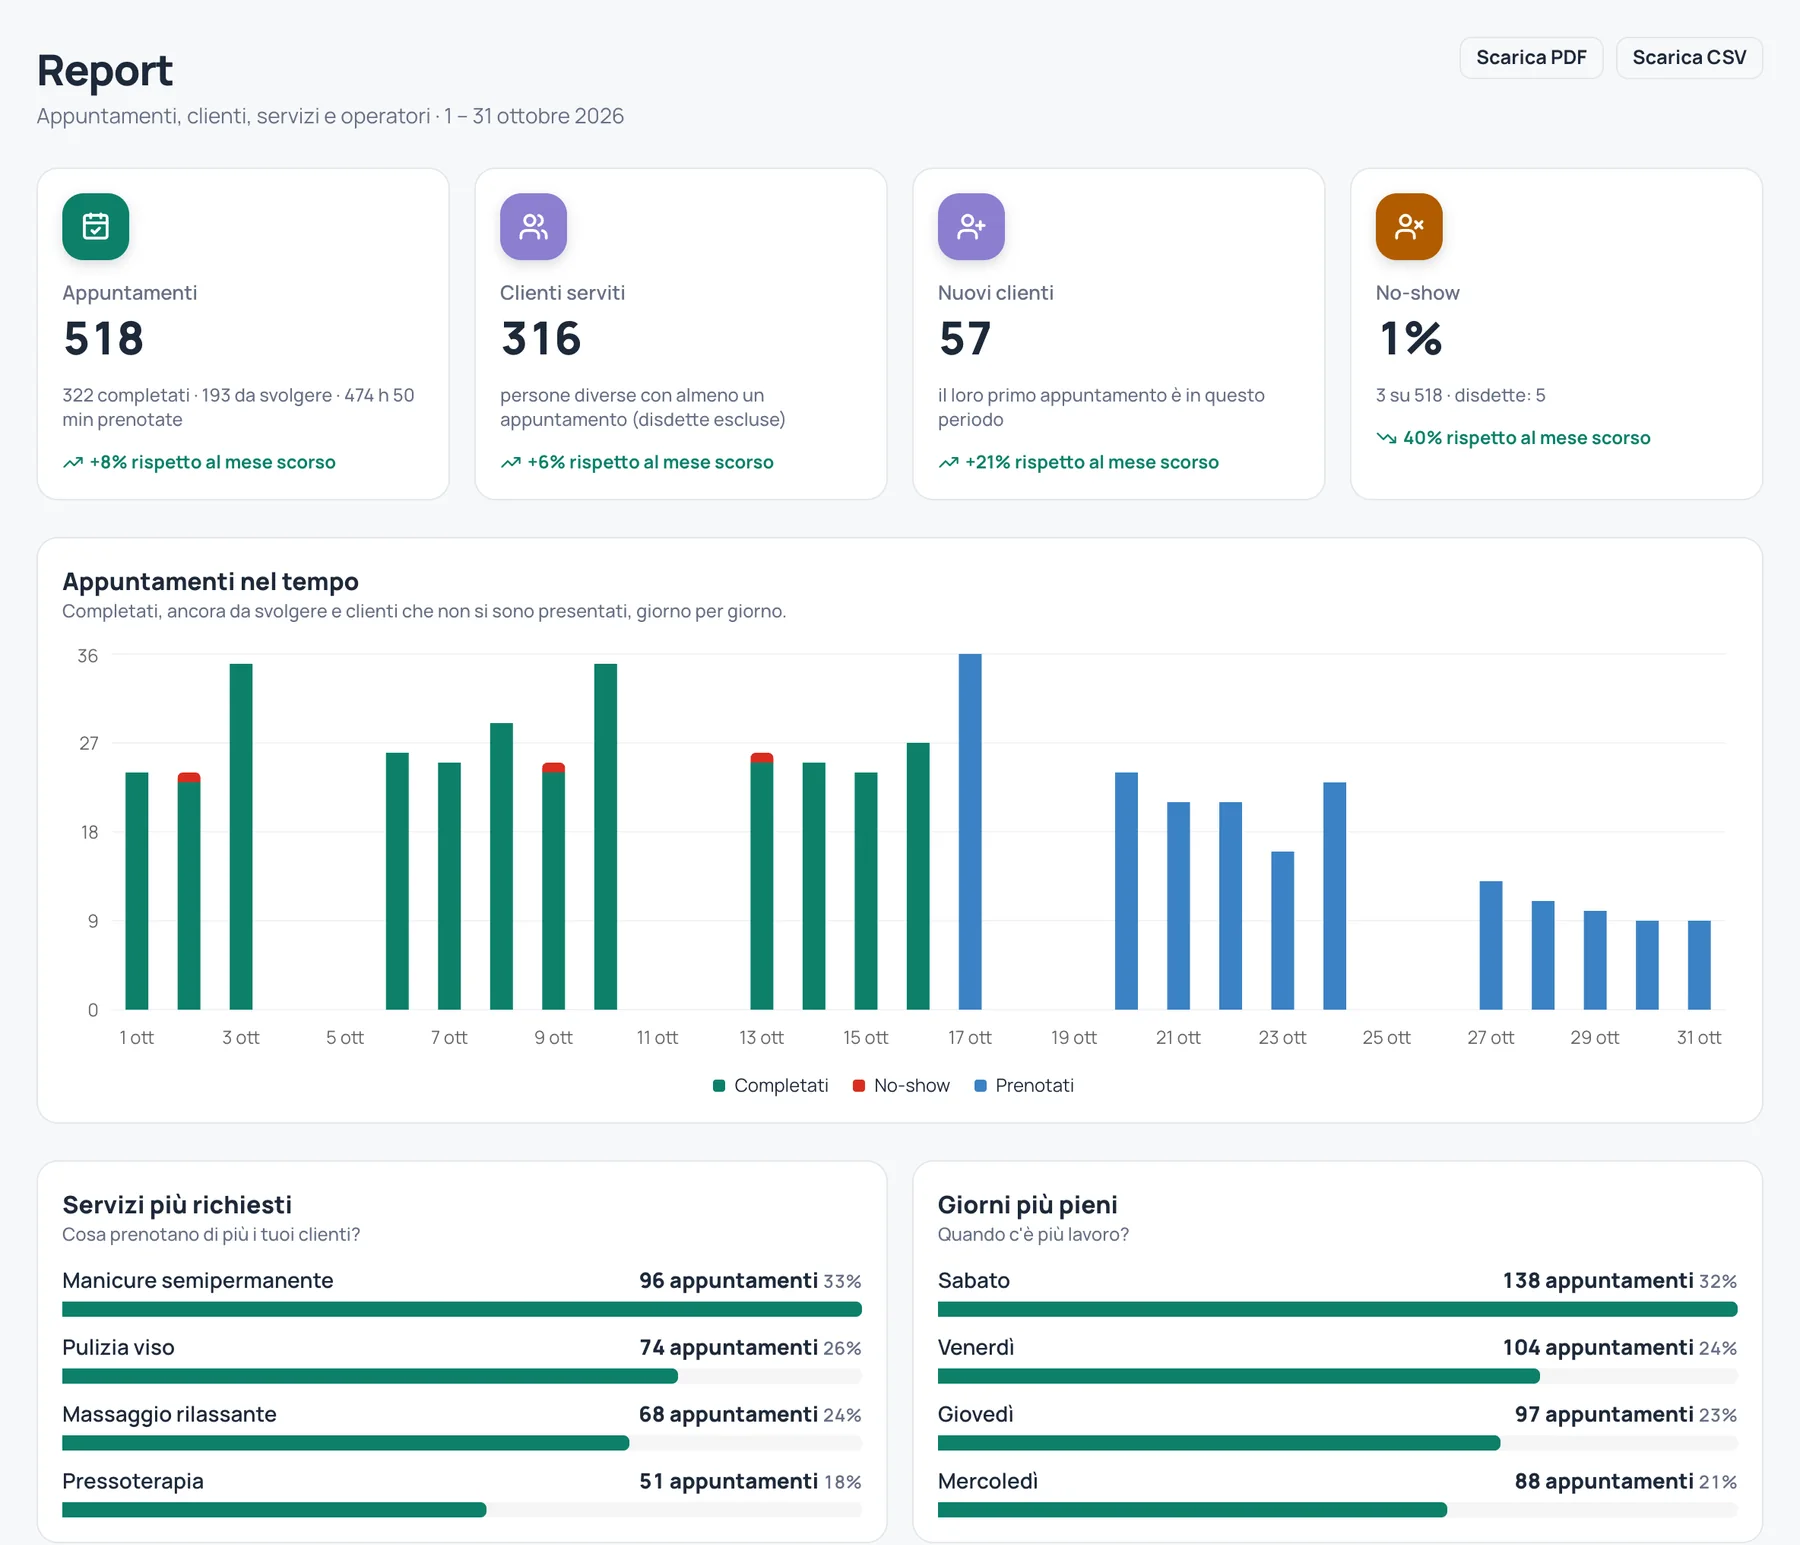Toggle the Completati legend entry
Viewport: 1800px width, 1545px height.
coord(770,1085)
